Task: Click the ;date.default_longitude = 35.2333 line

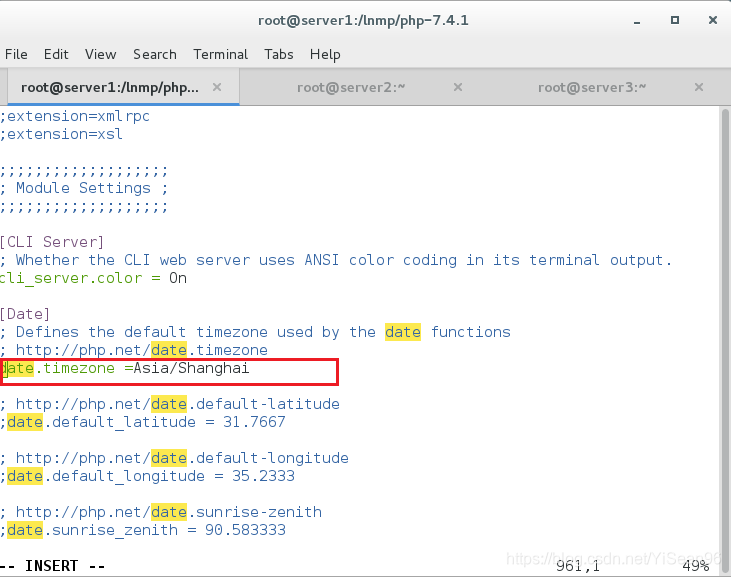Action: pyautogui.click(x=147, y=476)
